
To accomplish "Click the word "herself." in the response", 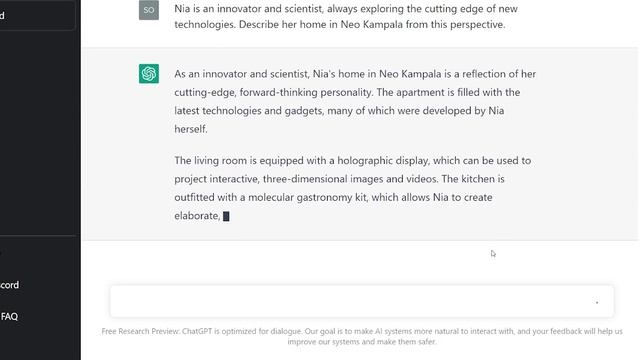I will (191, 129).
